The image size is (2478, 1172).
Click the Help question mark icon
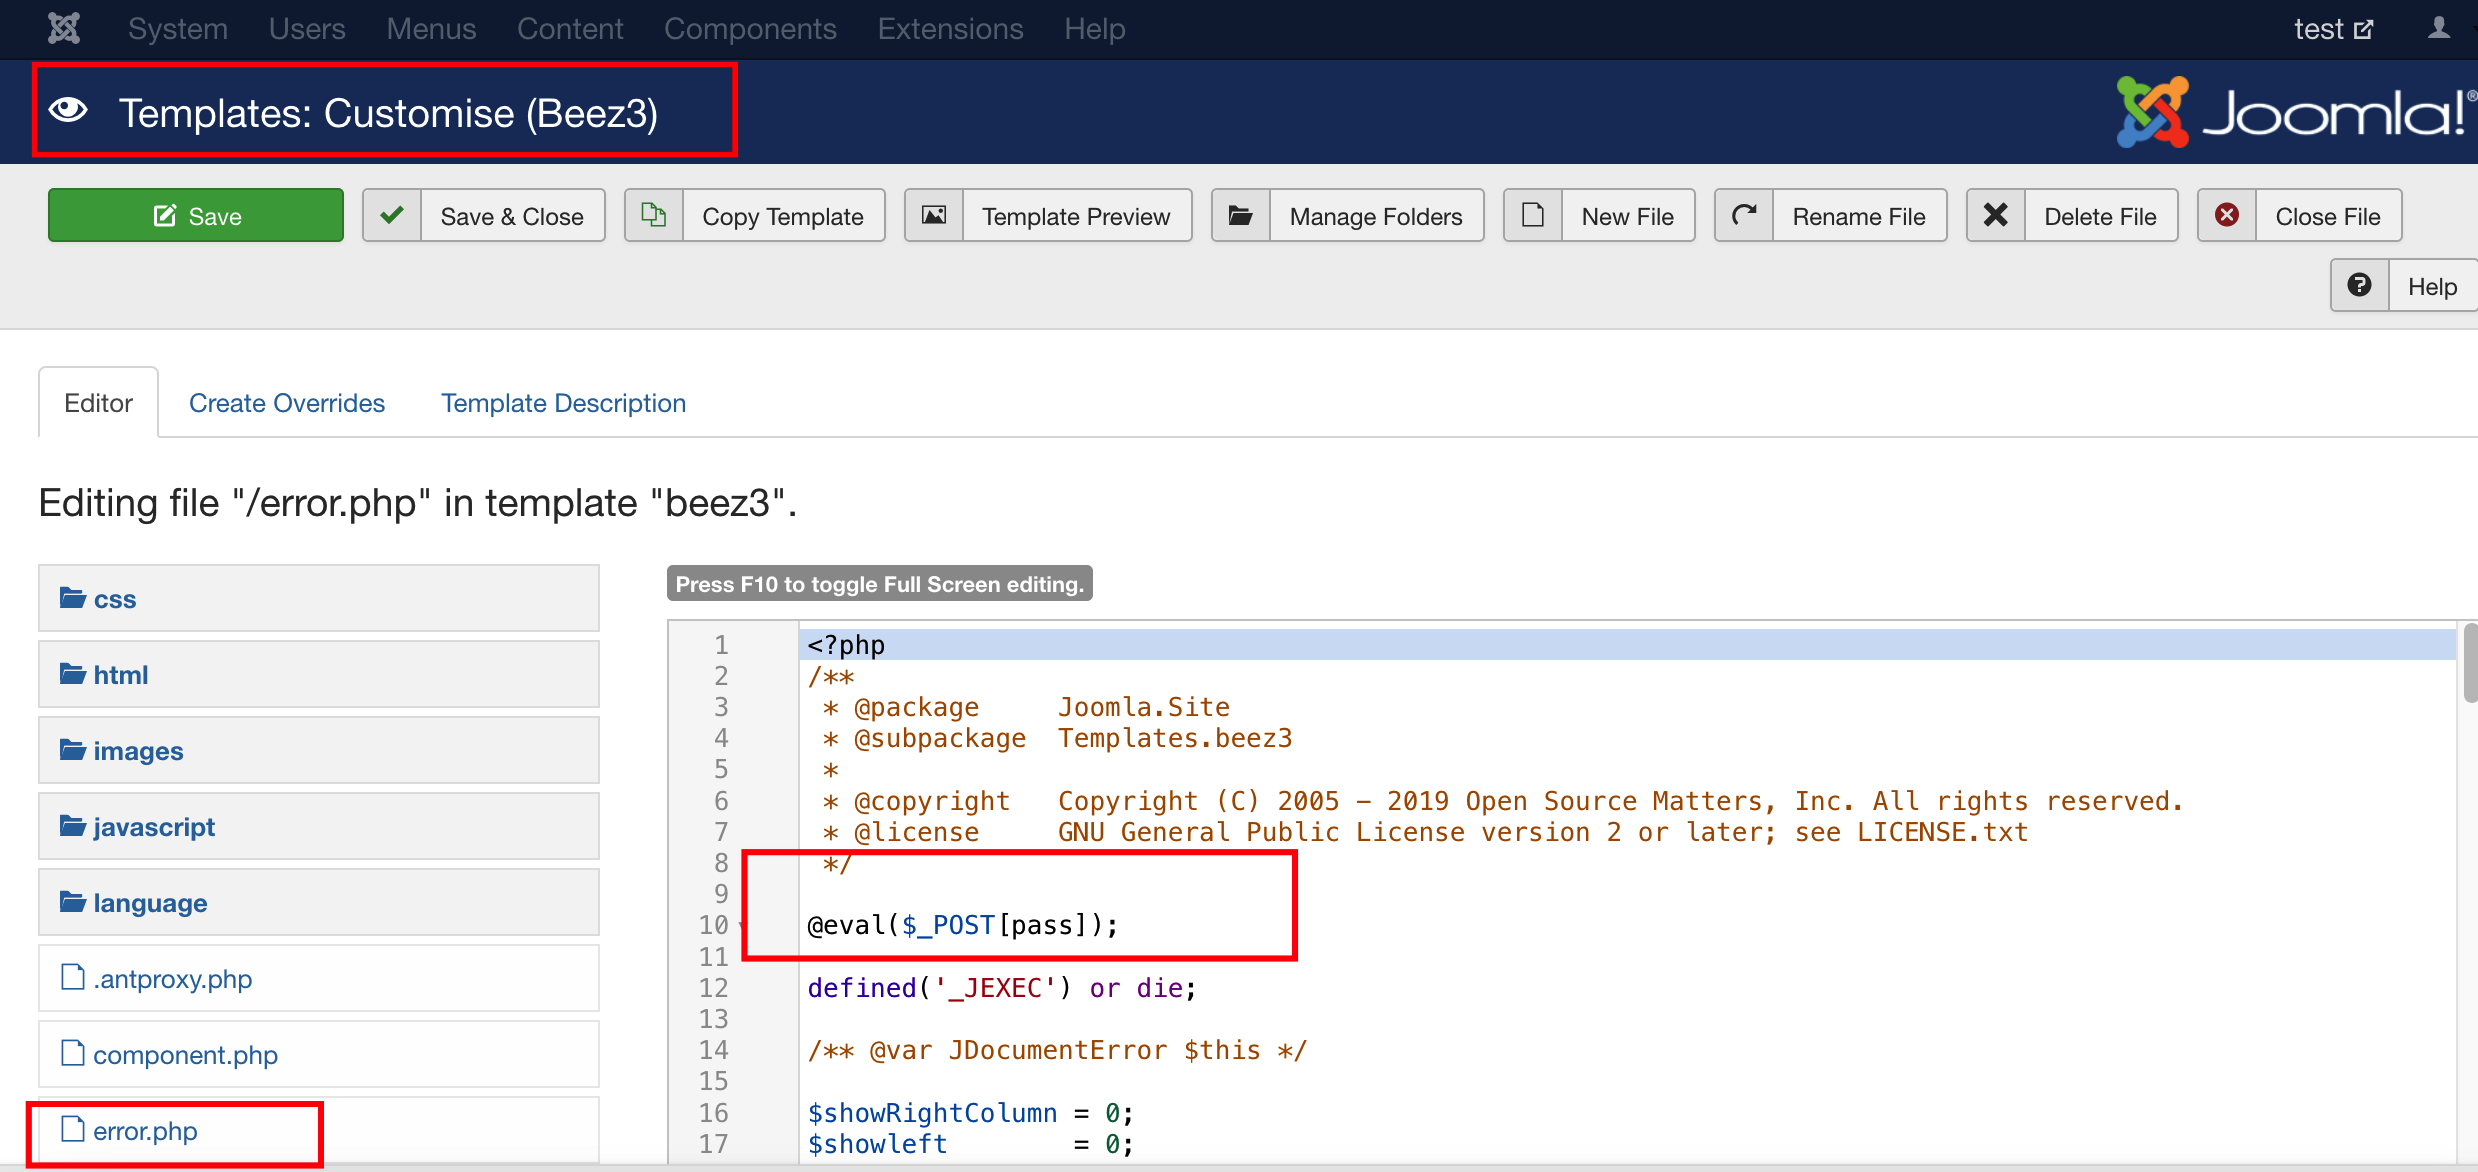point(2360,285)
